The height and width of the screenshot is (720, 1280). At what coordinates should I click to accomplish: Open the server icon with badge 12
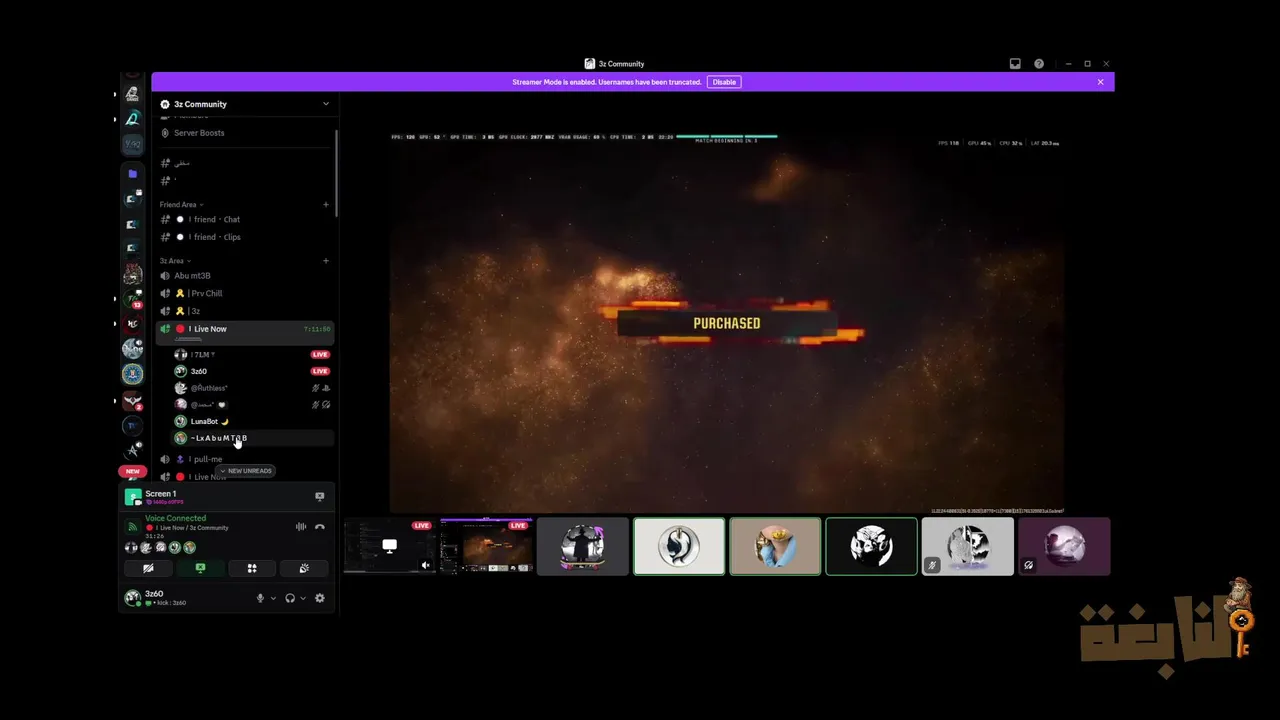click(x=132, y=298)
